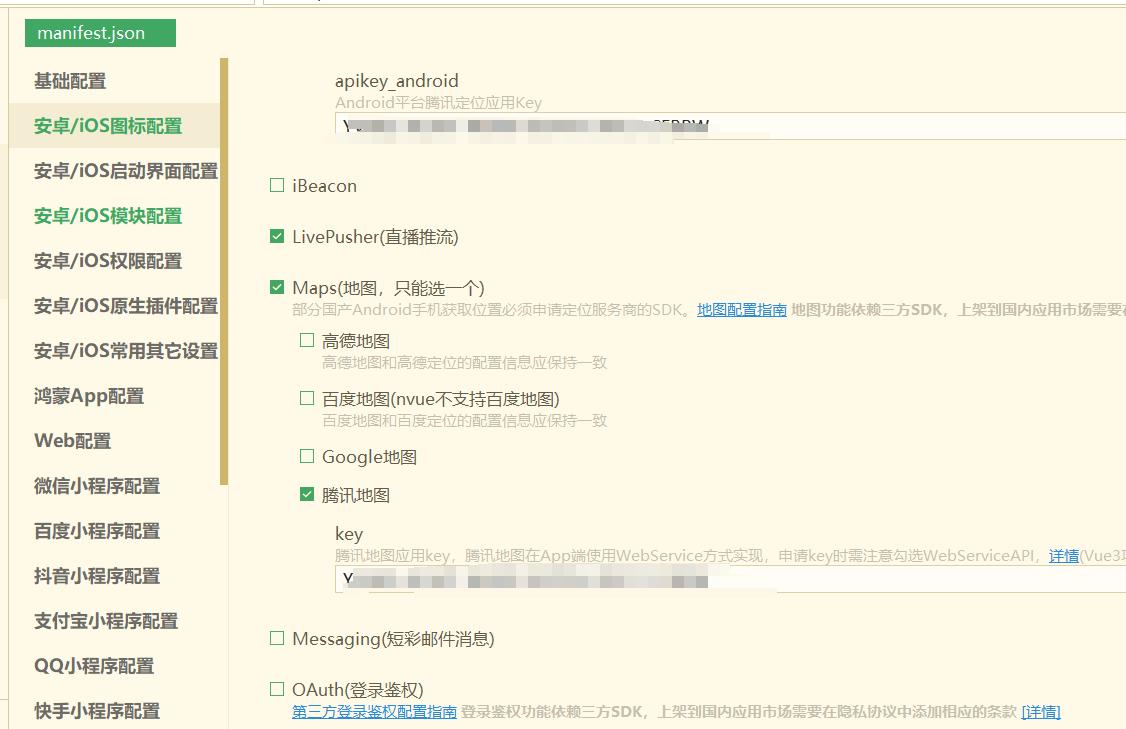Screen dimensions: 1126x729
Task: Open 第三方登录鉴权配置指南 link
Action: click(x=374, y=712)
